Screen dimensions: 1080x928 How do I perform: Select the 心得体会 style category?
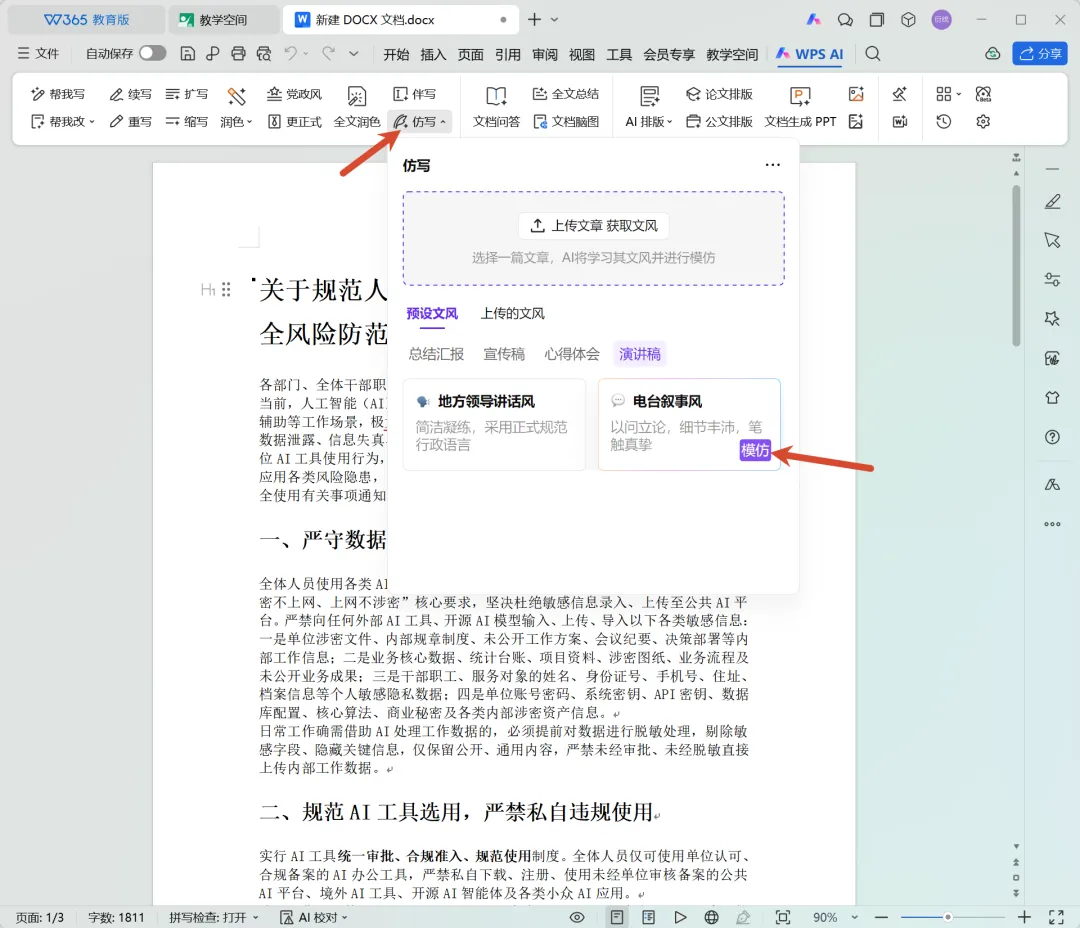[x=572, y=354]
